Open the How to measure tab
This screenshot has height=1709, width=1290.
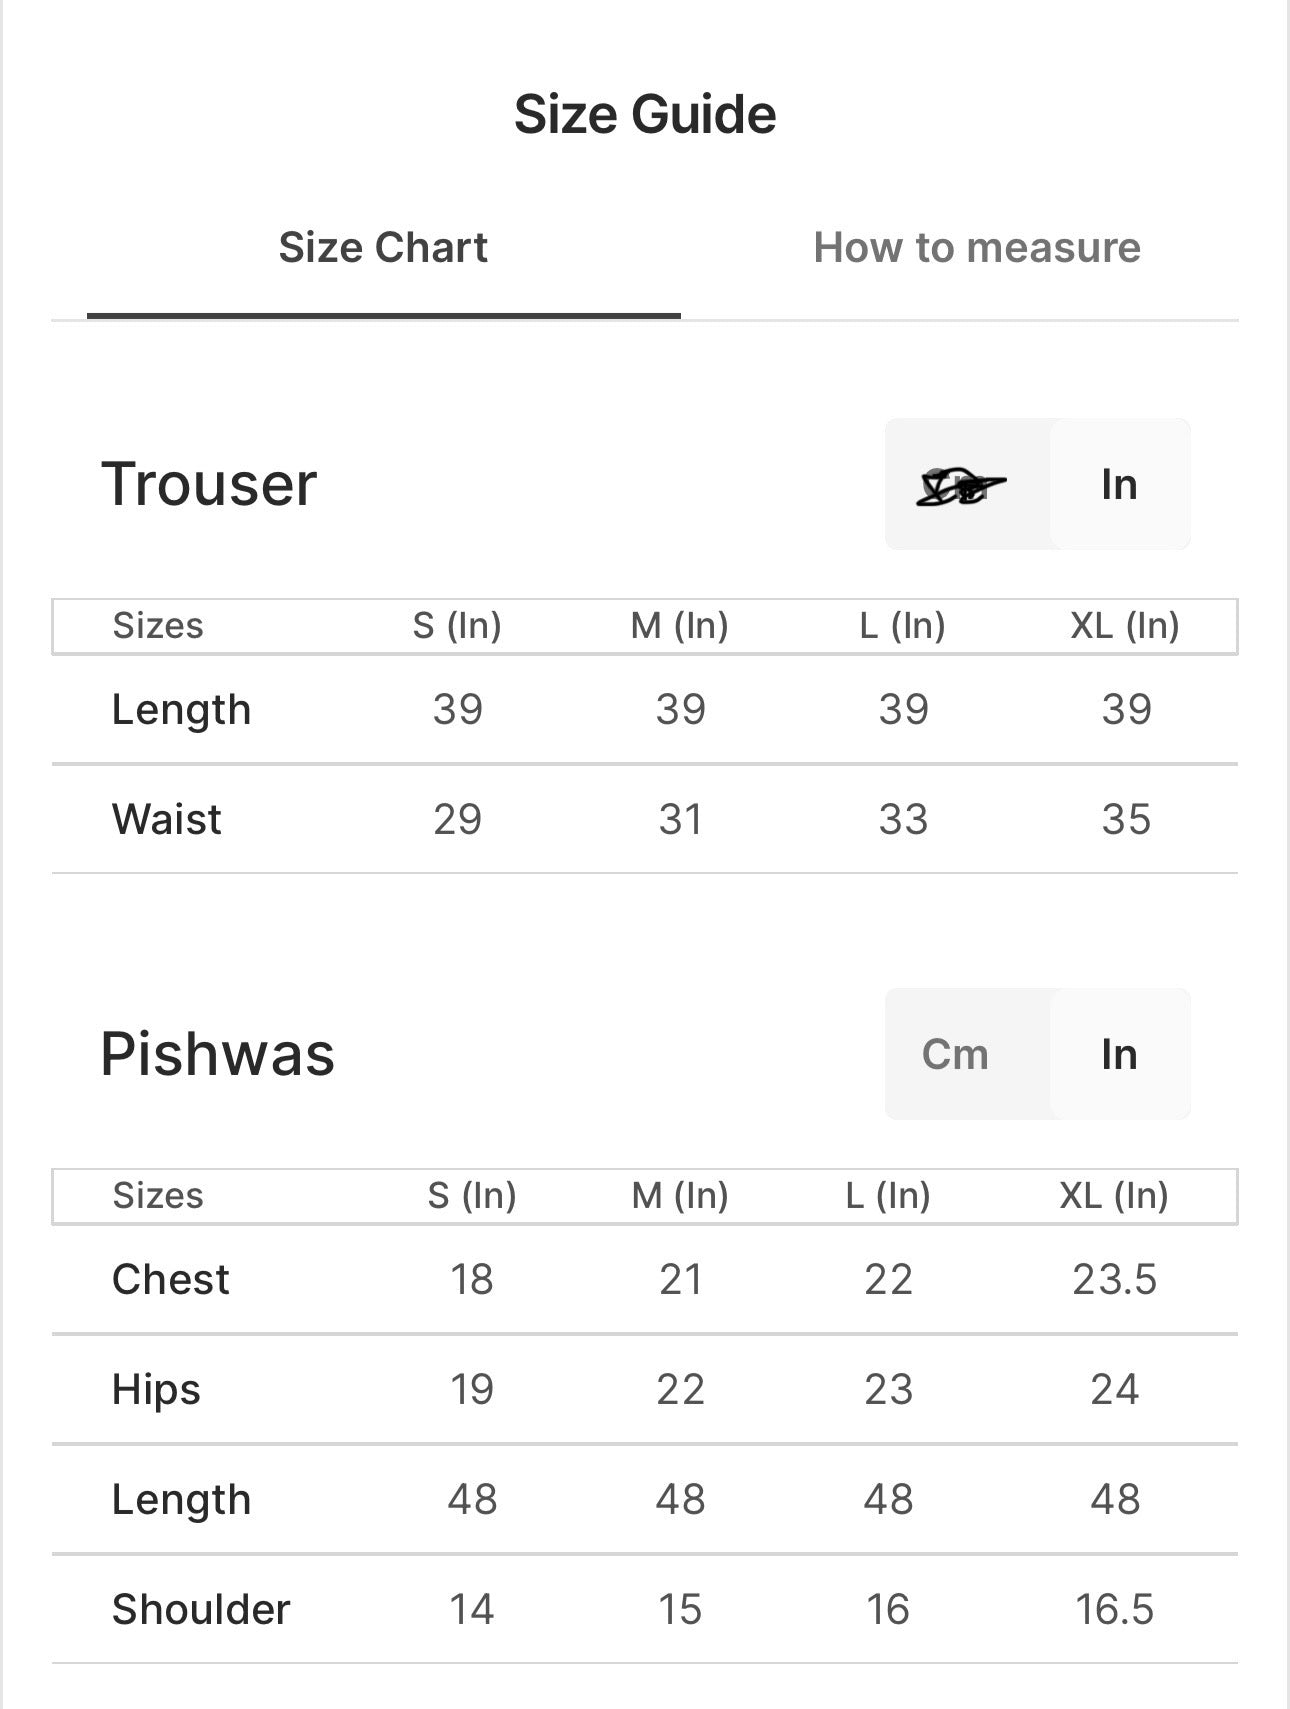click(x=976, y=248)
